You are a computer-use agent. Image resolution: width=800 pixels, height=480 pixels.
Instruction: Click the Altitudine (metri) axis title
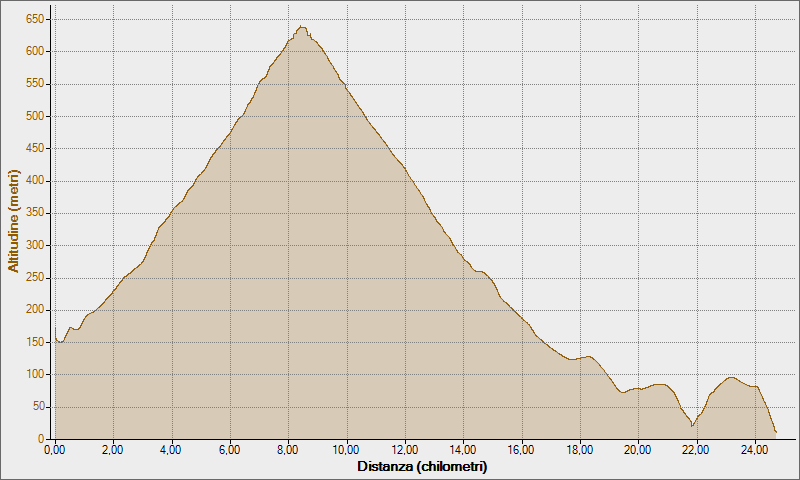[x=13, y=222]
